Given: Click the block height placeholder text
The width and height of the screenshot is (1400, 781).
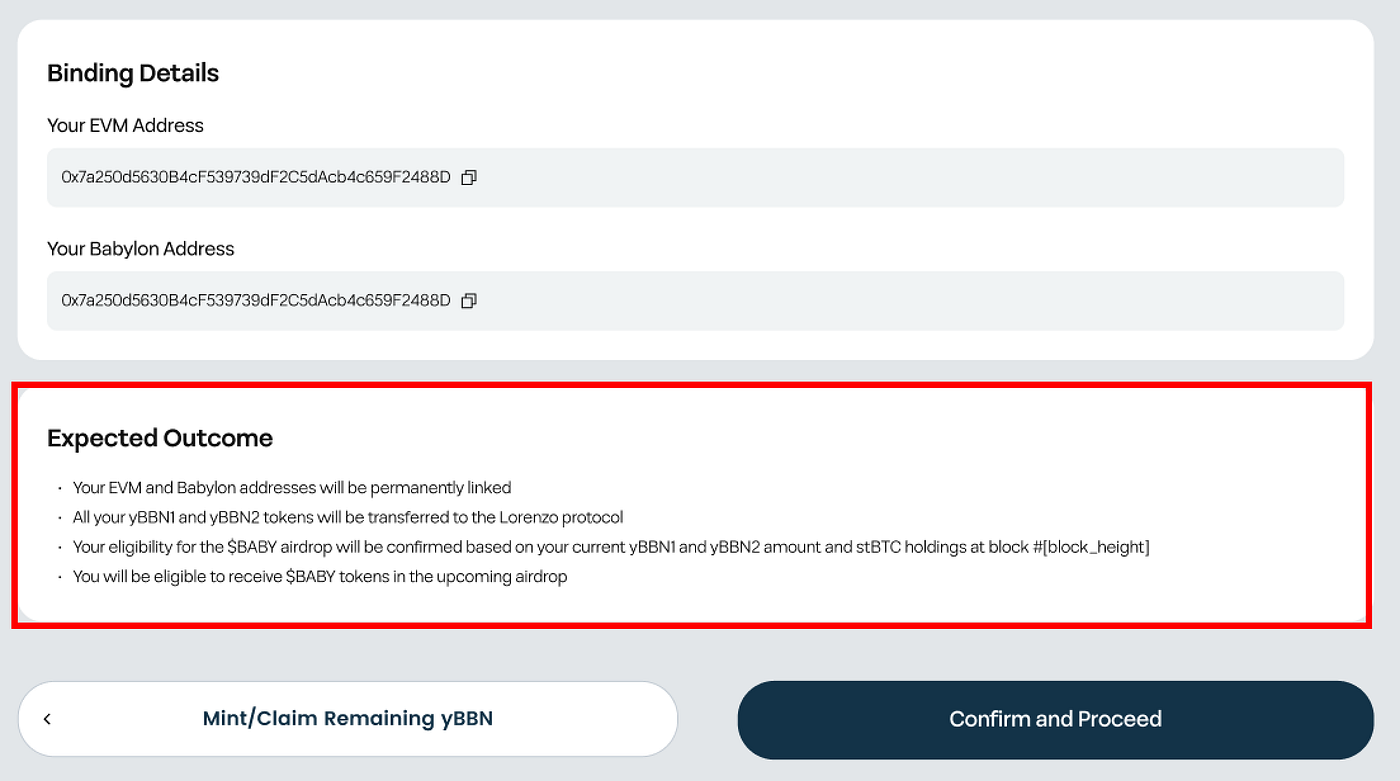Looking at the screenshot, I should click(x=1095, y=547).
